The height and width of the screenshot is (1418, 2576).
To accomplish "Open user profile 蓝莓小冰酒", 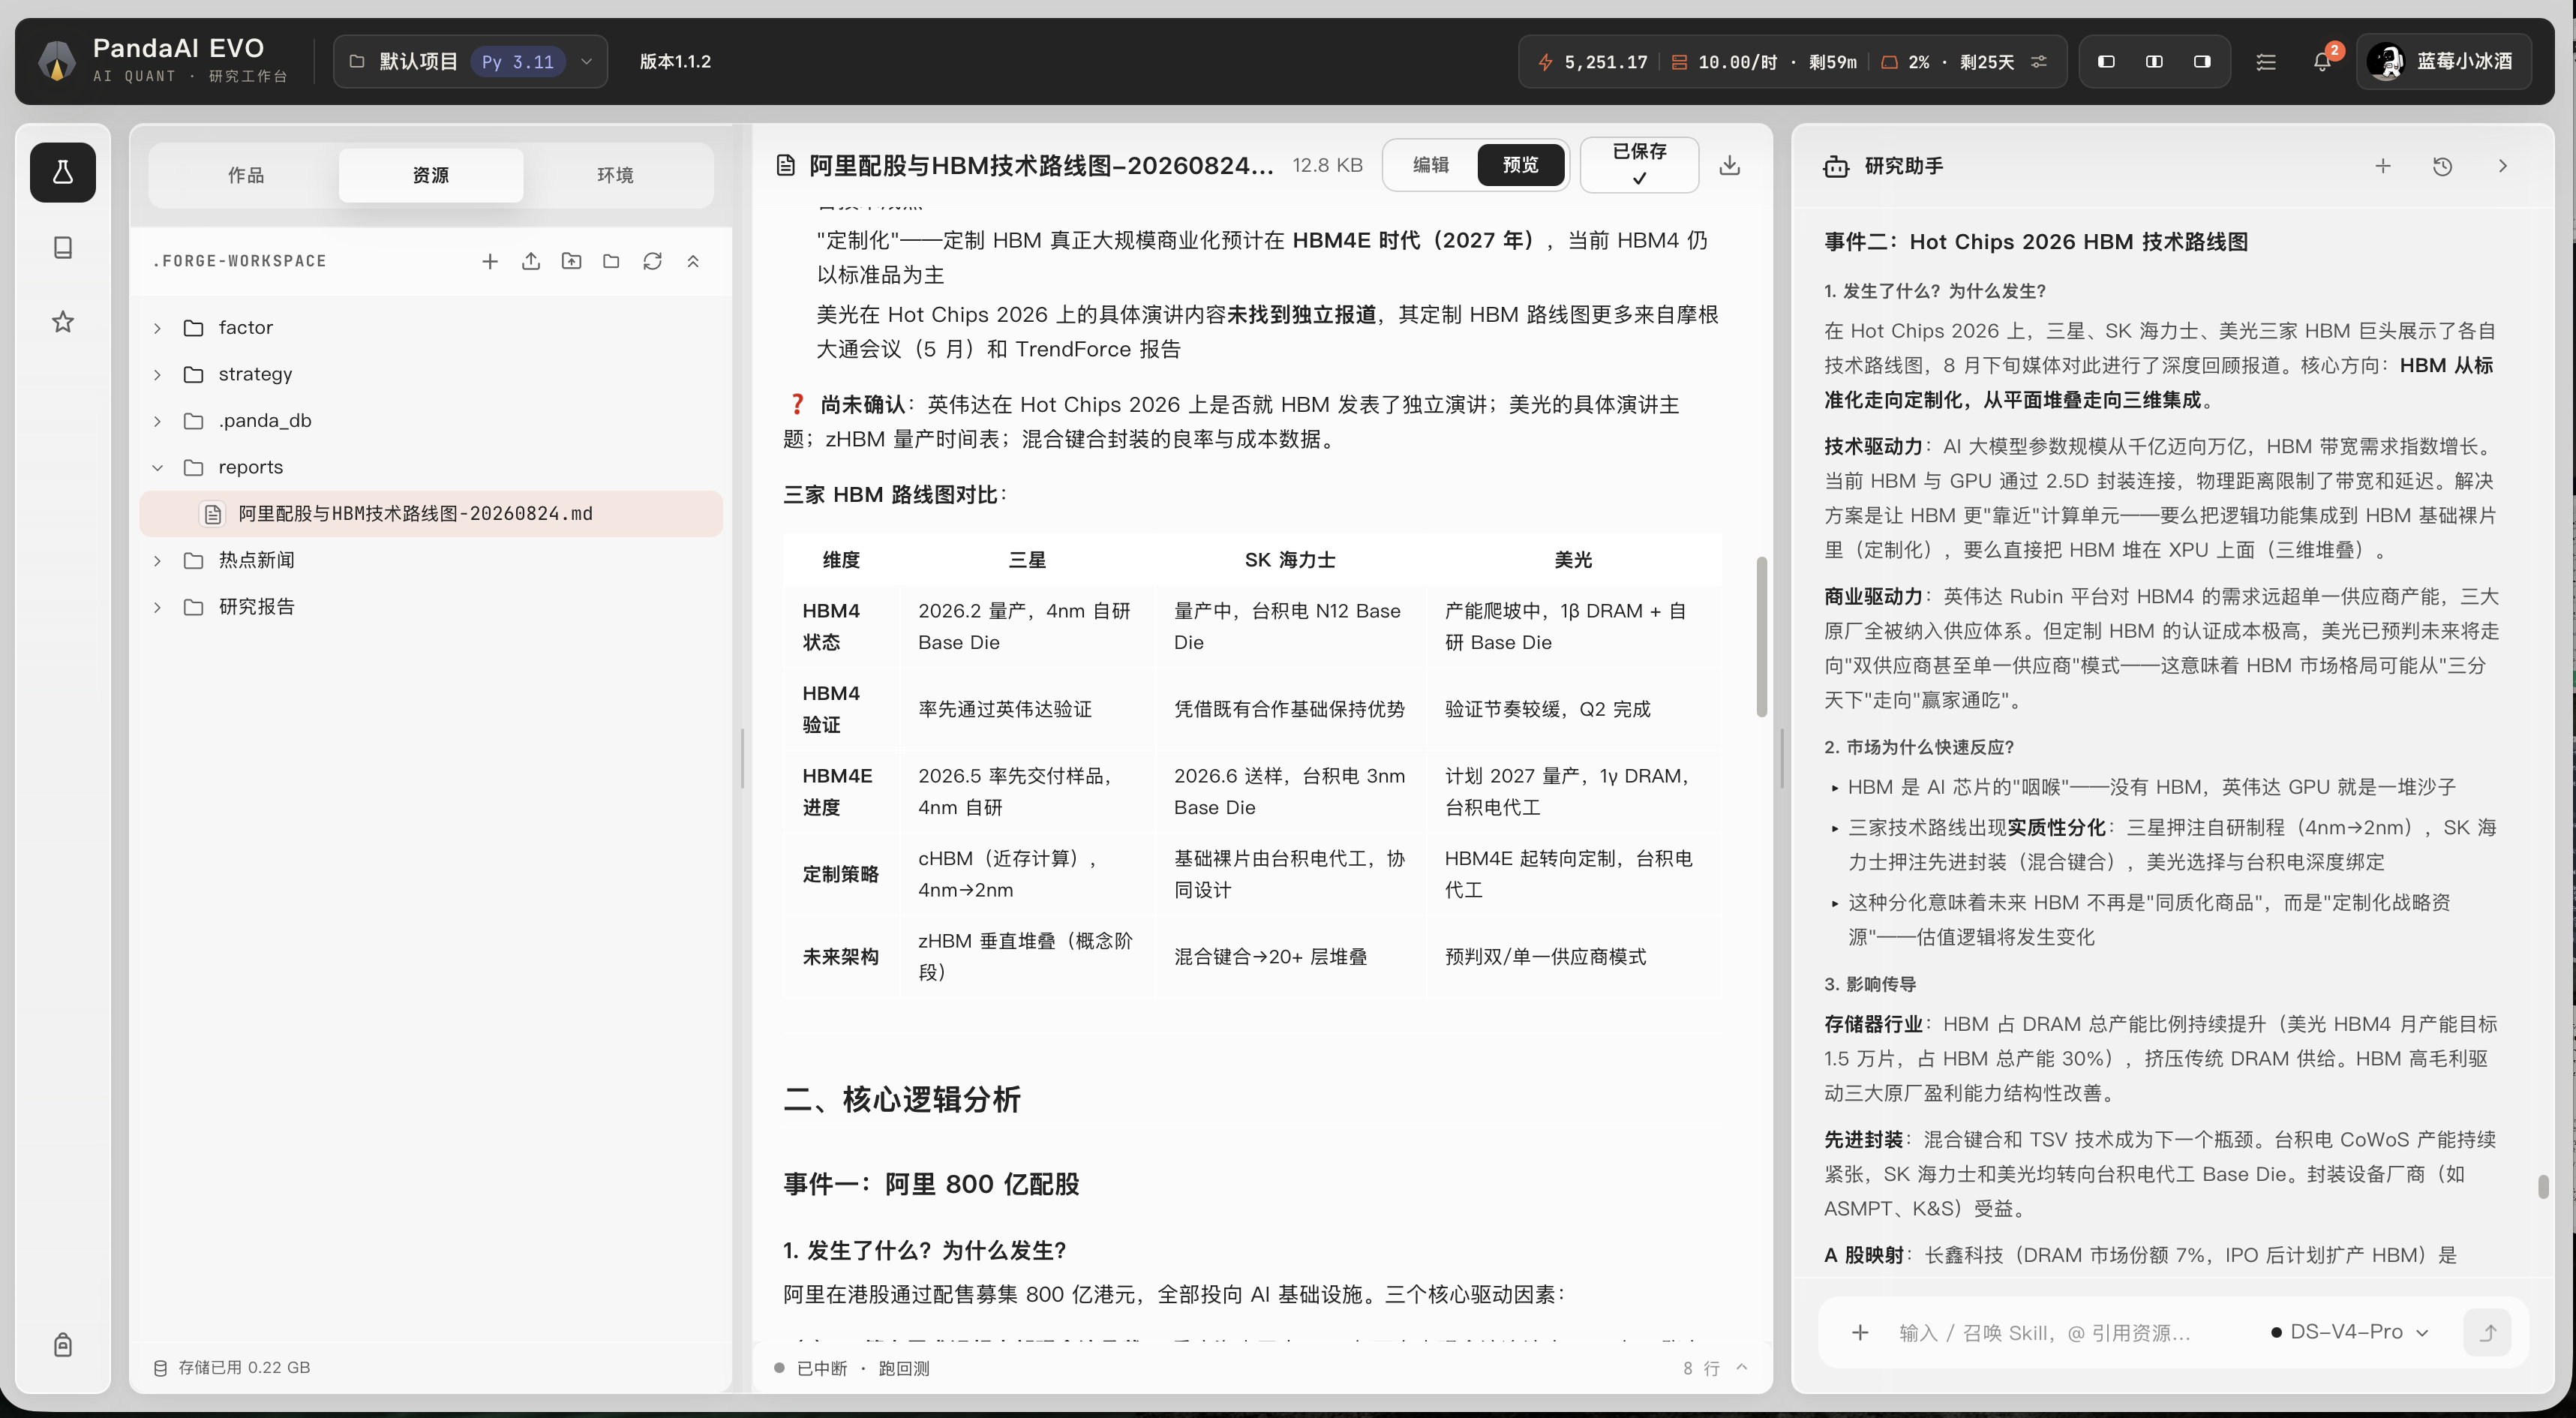I will pyautogui.click(x=2443, y=61).
